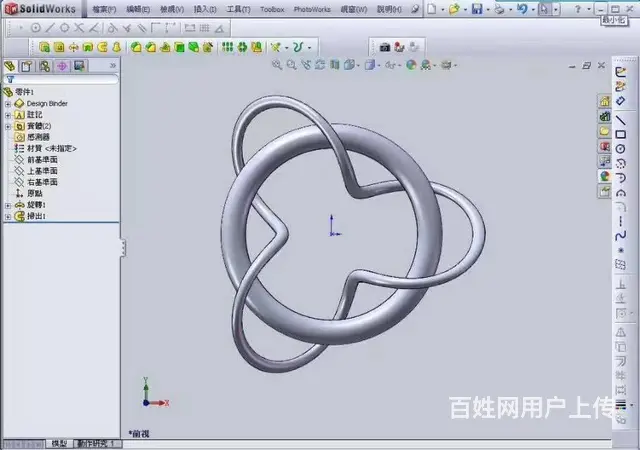
Task: Expand the 實體(2) solid bodies node
Action: click(x=7, y=126)
